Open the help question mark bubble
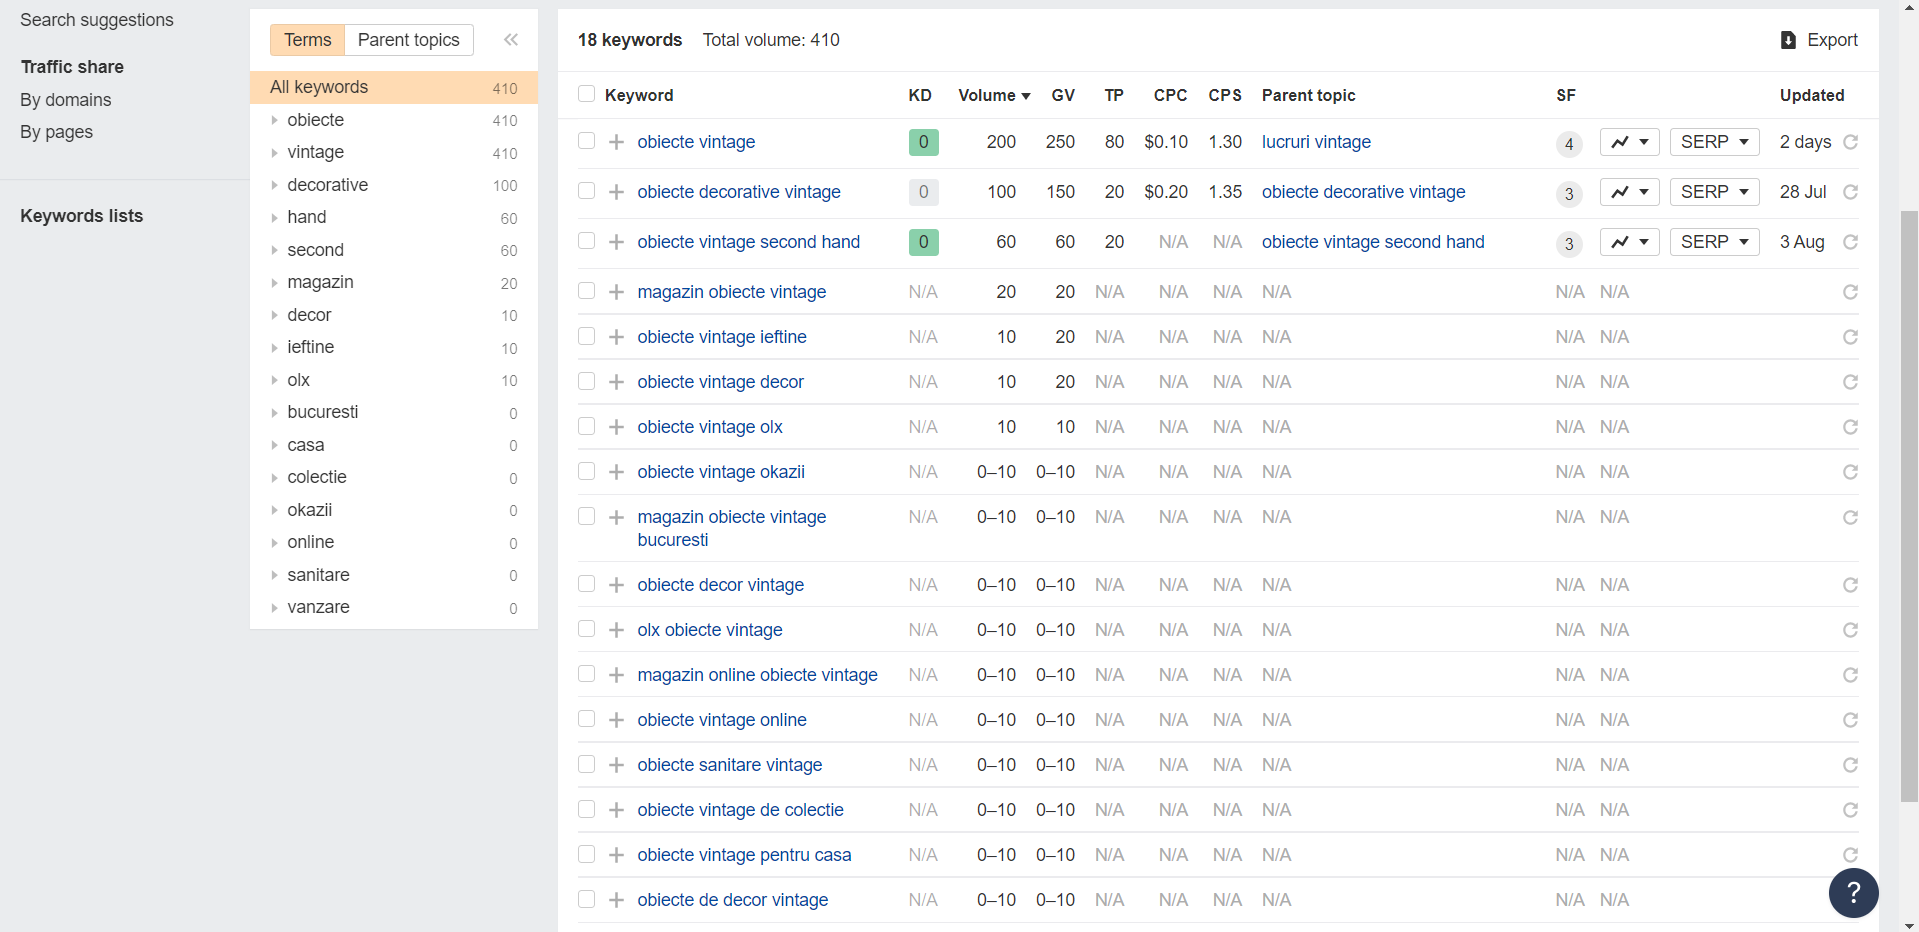Viewport: 1919px width, 932px height. point(1853,892)
